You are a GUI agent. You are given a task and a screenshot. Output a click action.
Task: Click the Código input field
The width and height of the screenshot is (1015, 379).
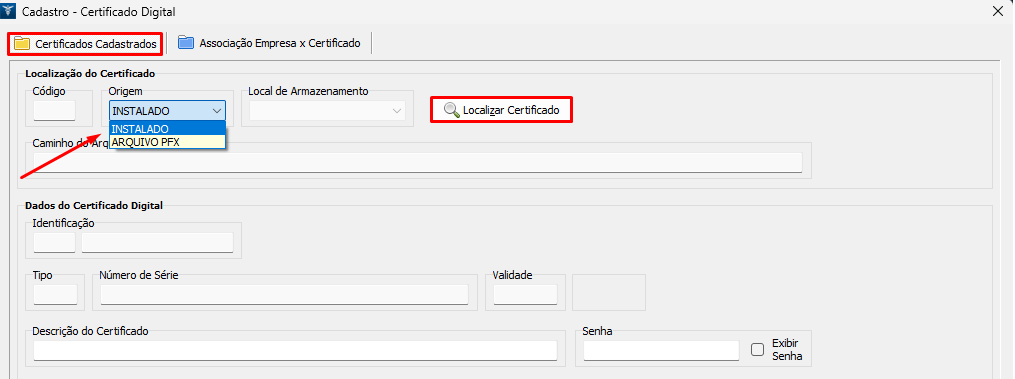(54, 111)
